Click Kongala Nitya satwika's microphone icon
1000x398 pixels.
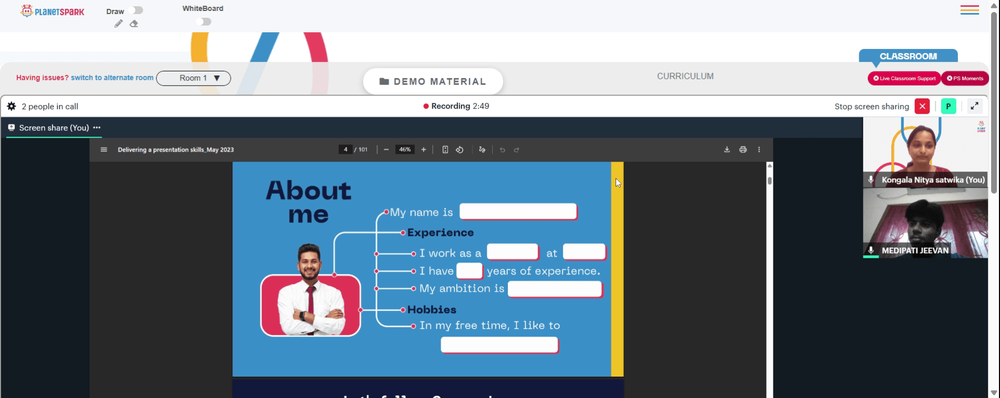point(871,181)
